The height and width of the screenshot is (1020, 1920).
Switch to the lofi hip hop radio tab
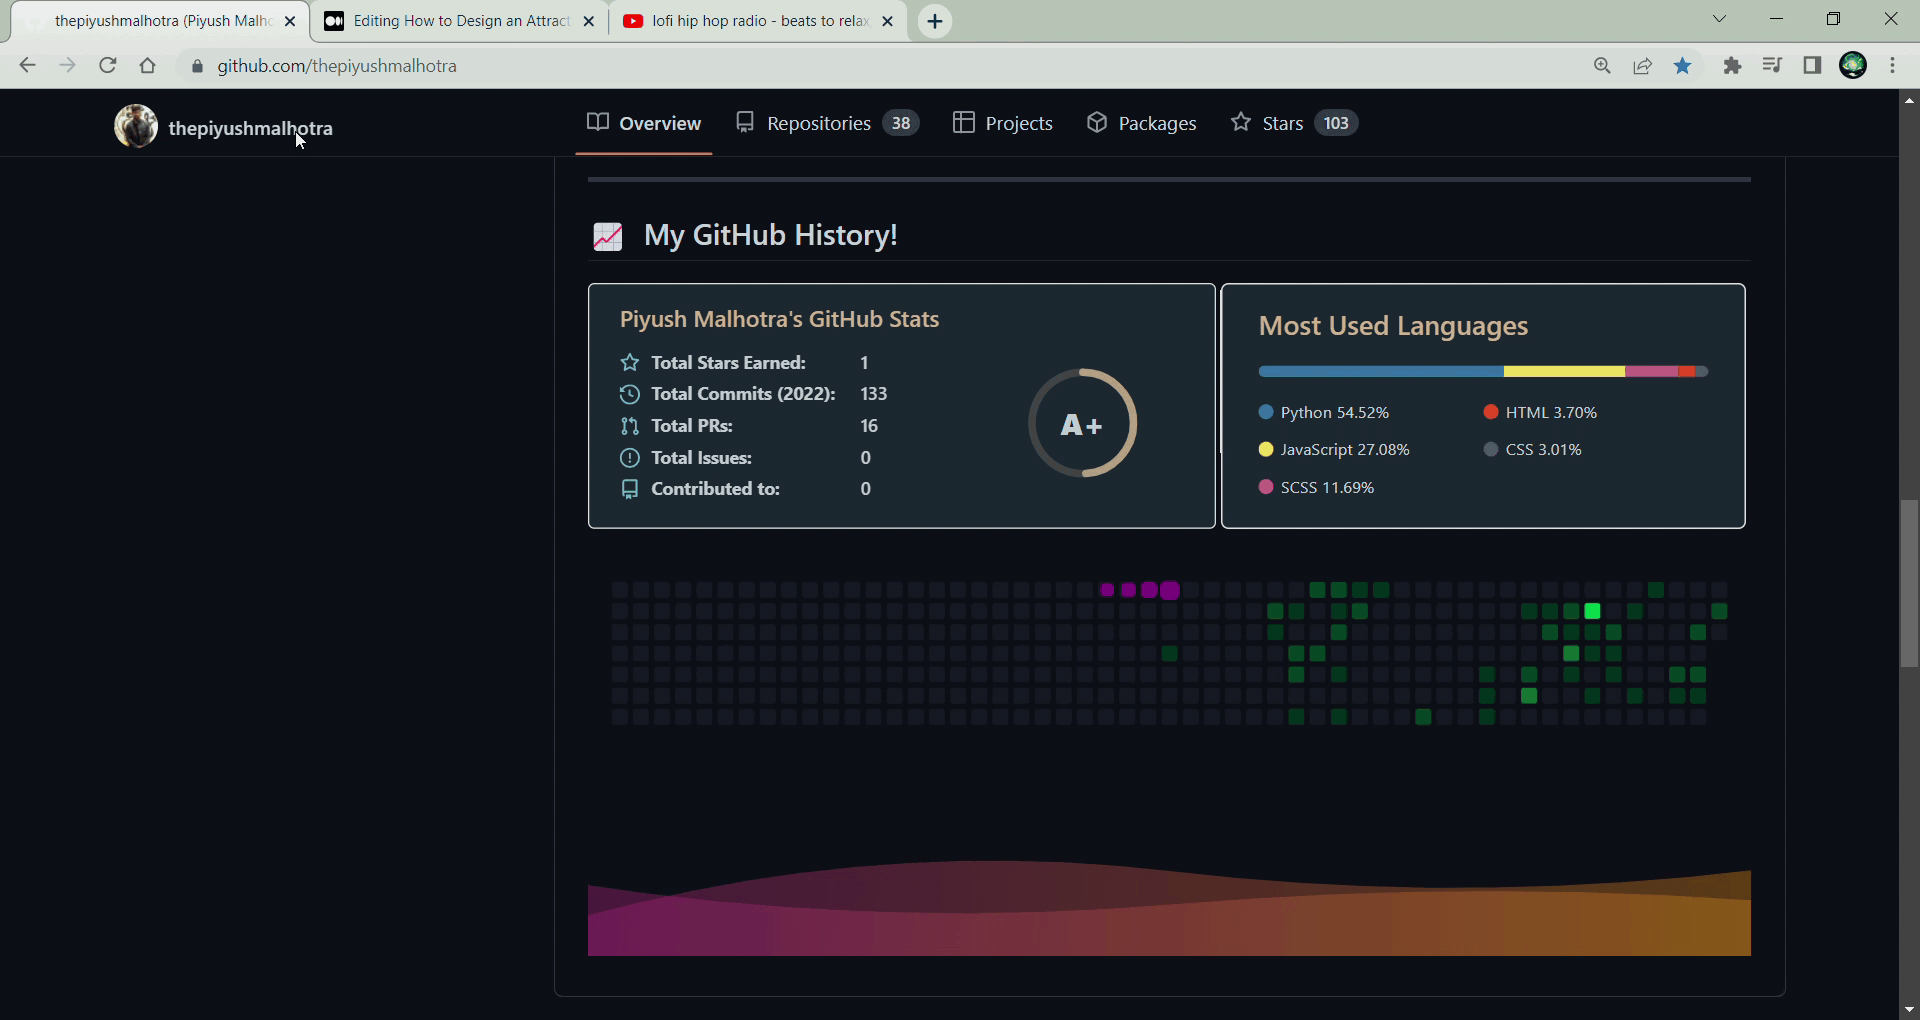coord(758,21)
